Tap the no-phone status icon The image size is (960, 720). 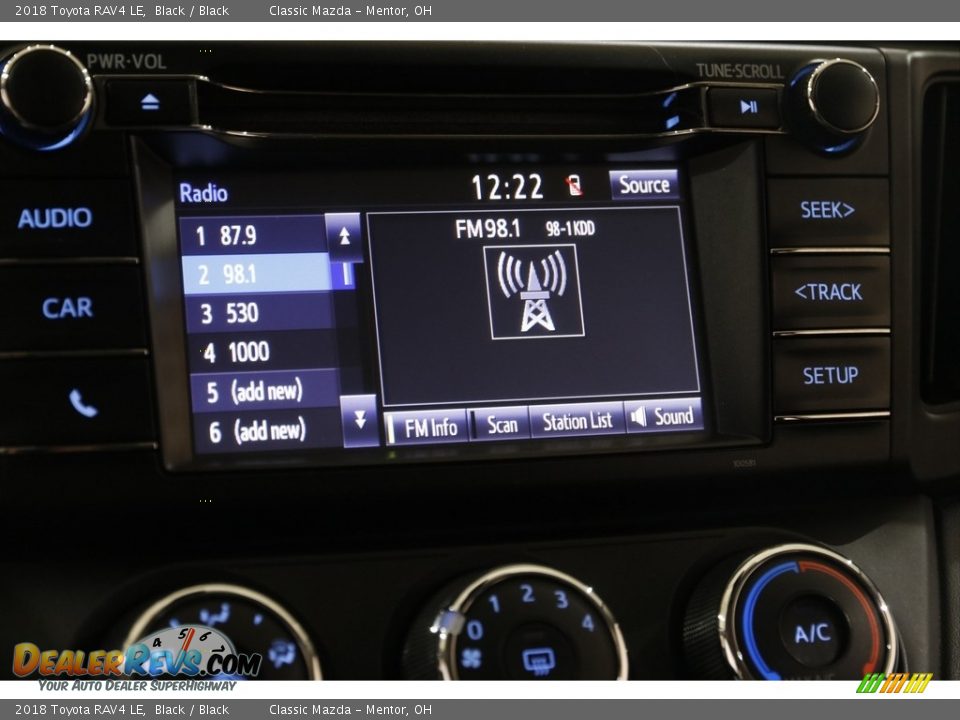coord(574,186)
